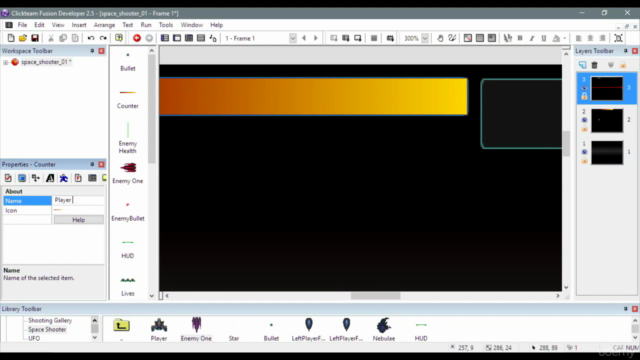Run the application with red button
This screenshot has width=640, height=360.
click(x=137, y=38)
